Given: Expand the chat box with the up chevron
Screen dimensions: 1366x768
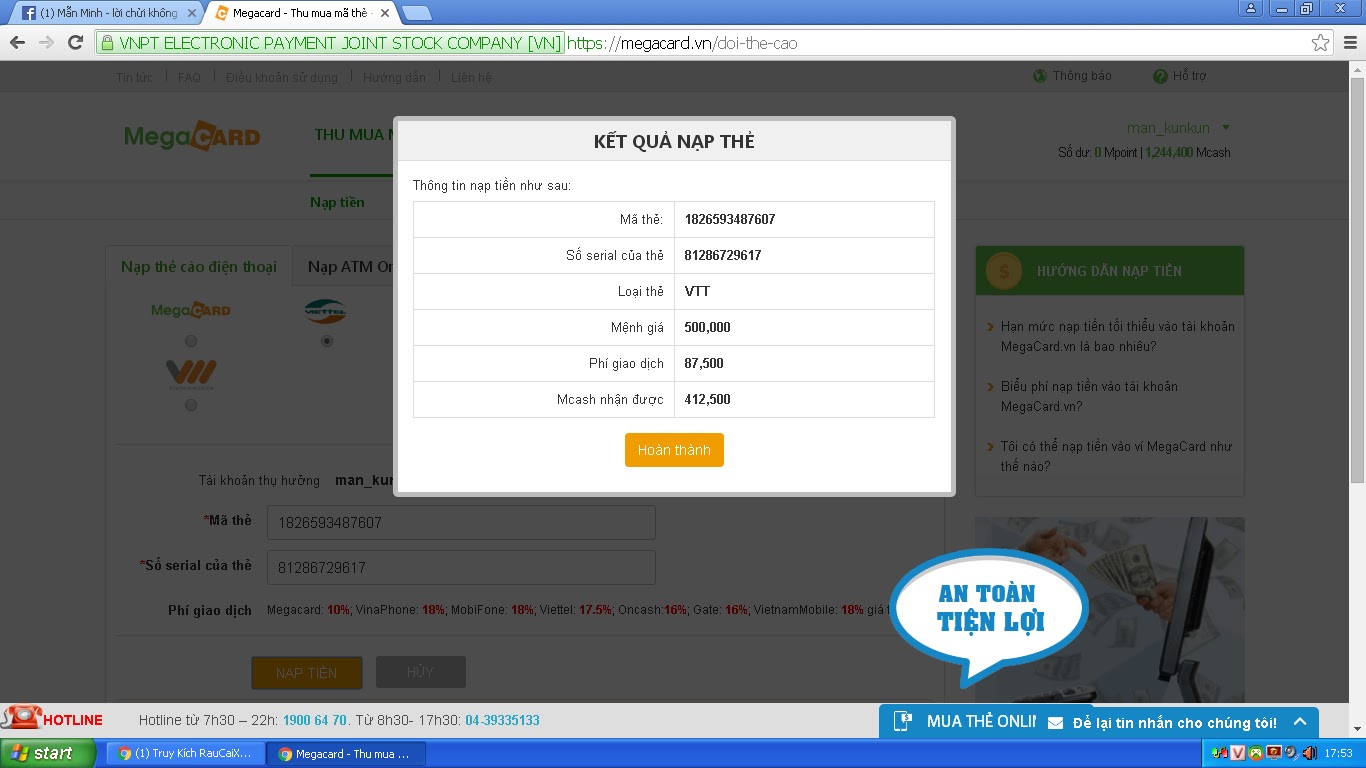Looking at the screenshot, I should (x=1300, y=722).
